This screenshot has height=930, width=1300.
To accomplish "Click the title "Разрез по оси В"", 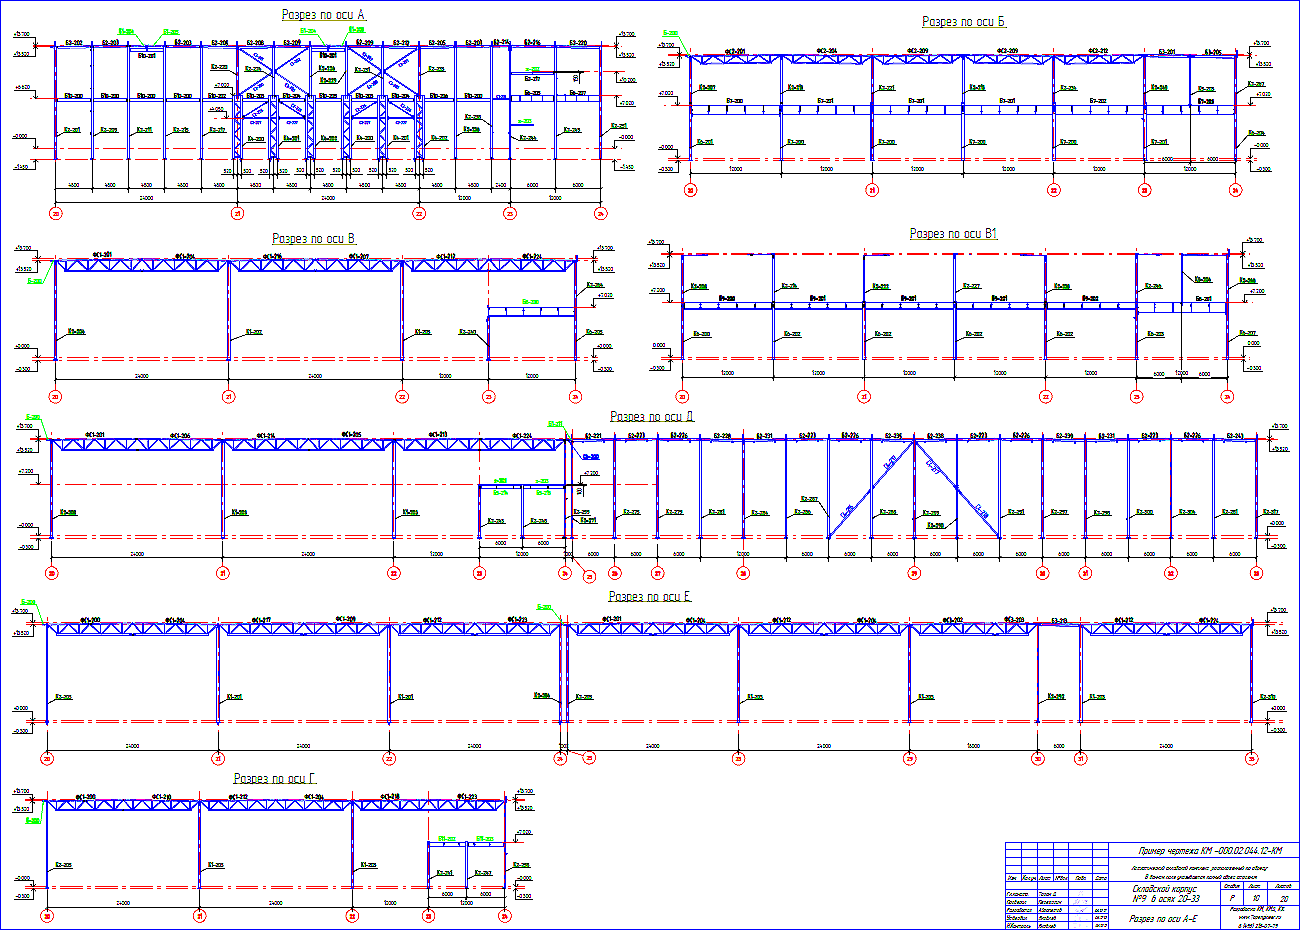I will [x=314, y=239].
